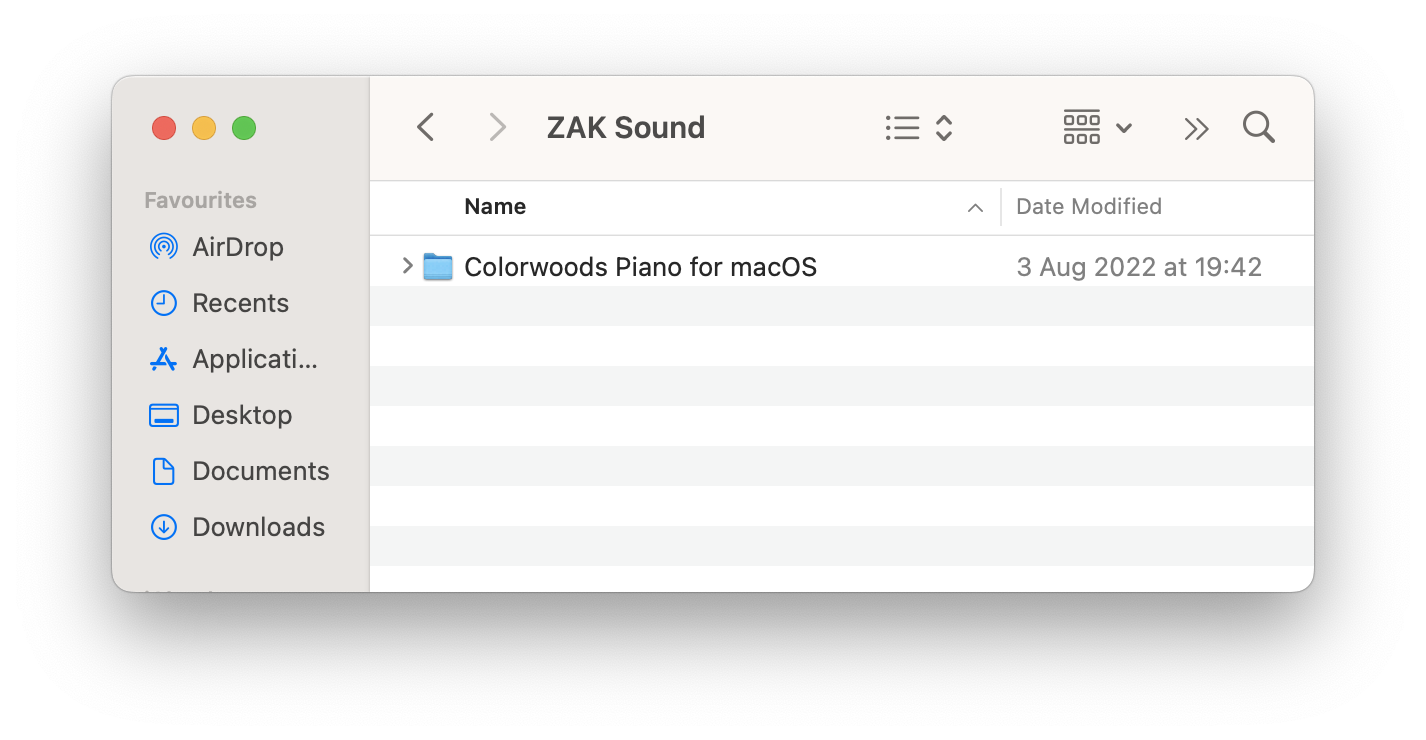Screen dimensions: 1426x740
Task: Click the forward navigation chevron
Action: tap(497, 128)
